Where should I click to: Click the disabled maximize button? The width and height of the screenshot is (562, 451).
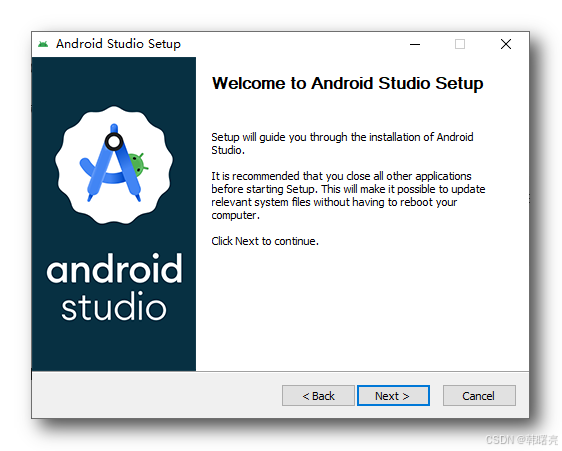click(460, 44)
